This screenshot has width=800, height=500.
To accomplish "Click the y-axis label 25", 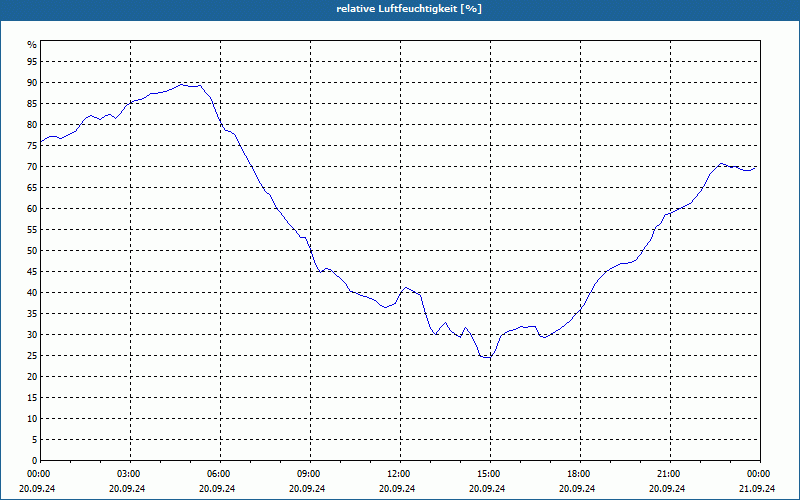I will coord(32,356).
